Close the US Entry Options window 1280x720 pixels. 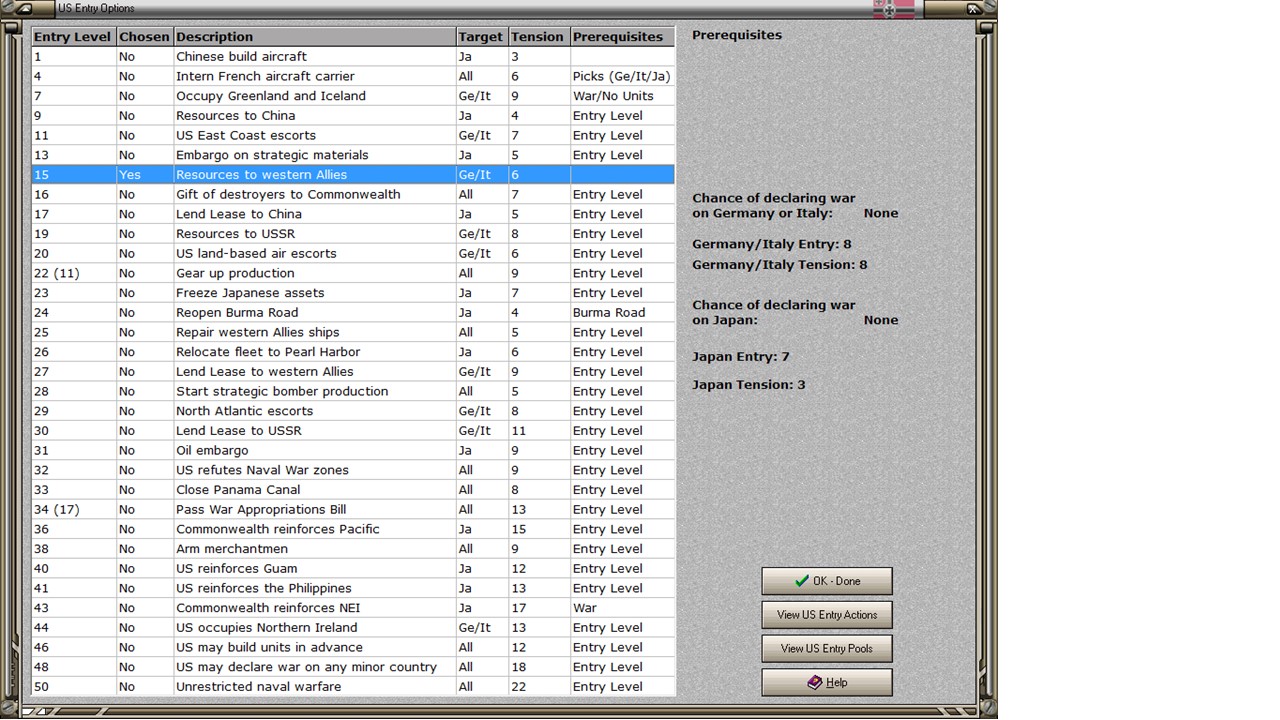coord(972,8)
